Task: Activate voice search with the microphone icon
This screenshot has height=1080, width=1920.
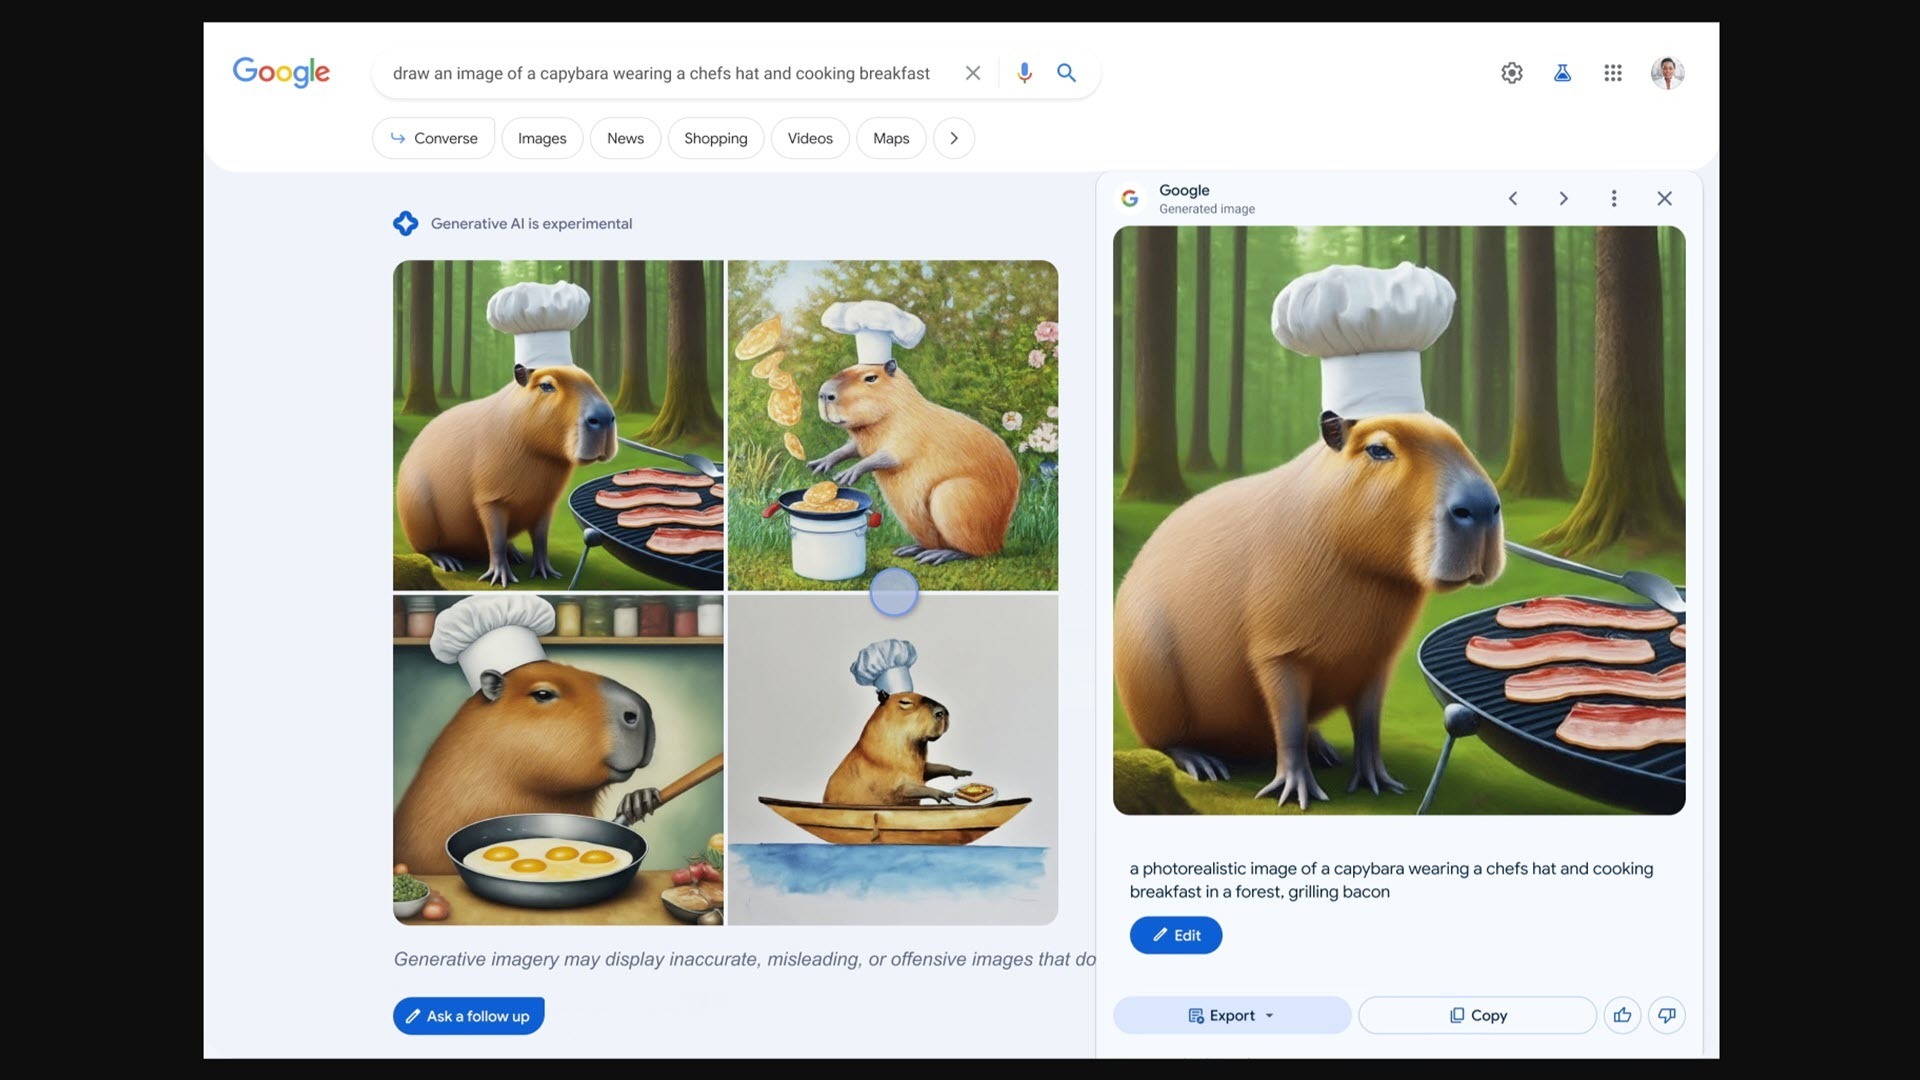Action: 1024,73
